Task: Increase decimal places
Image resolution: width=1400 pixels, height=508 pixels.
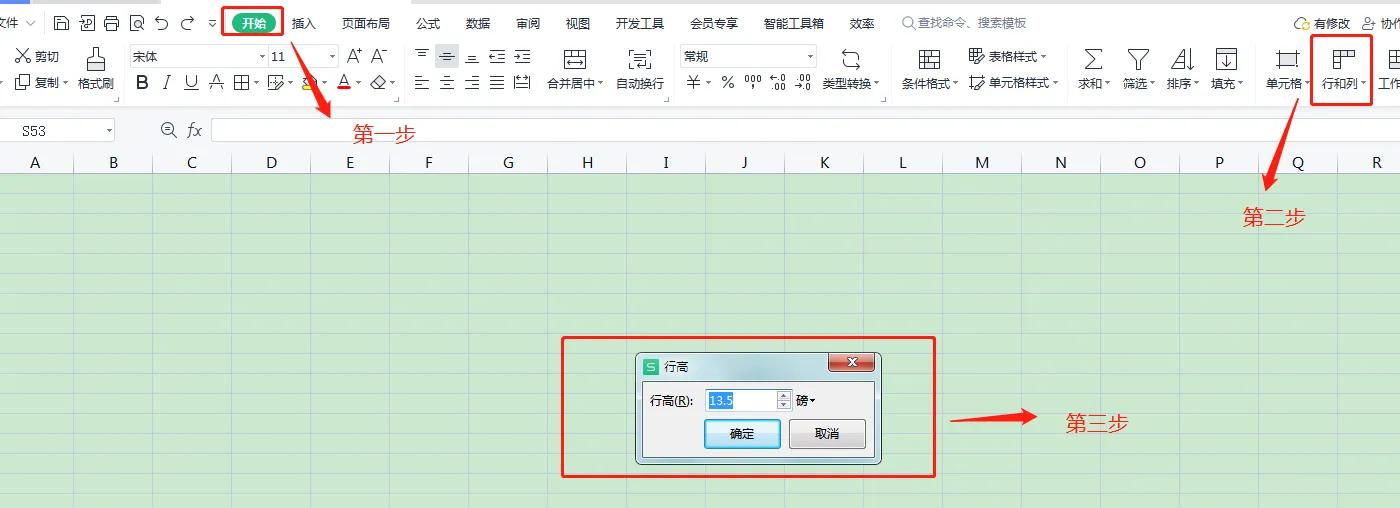Action: (778, 83)
